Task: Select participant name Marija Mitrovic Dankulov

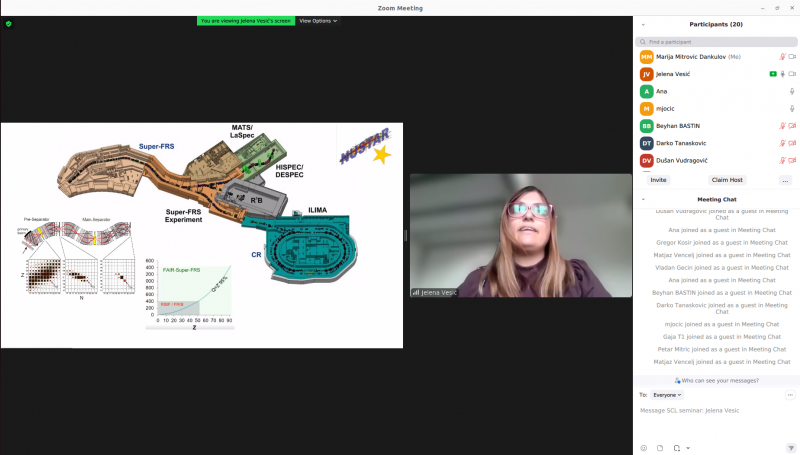Action: (x=691, y=57)
